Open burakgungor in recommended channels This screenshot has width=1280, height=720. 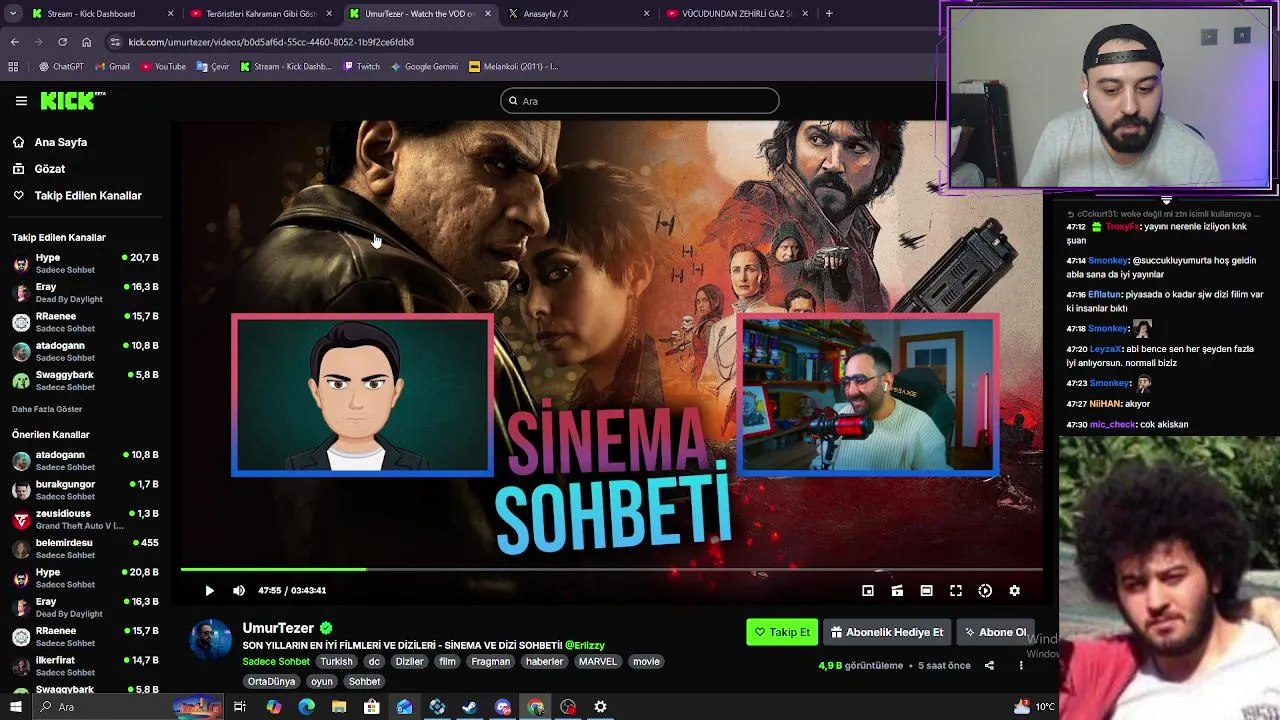[x=85, y=490]
